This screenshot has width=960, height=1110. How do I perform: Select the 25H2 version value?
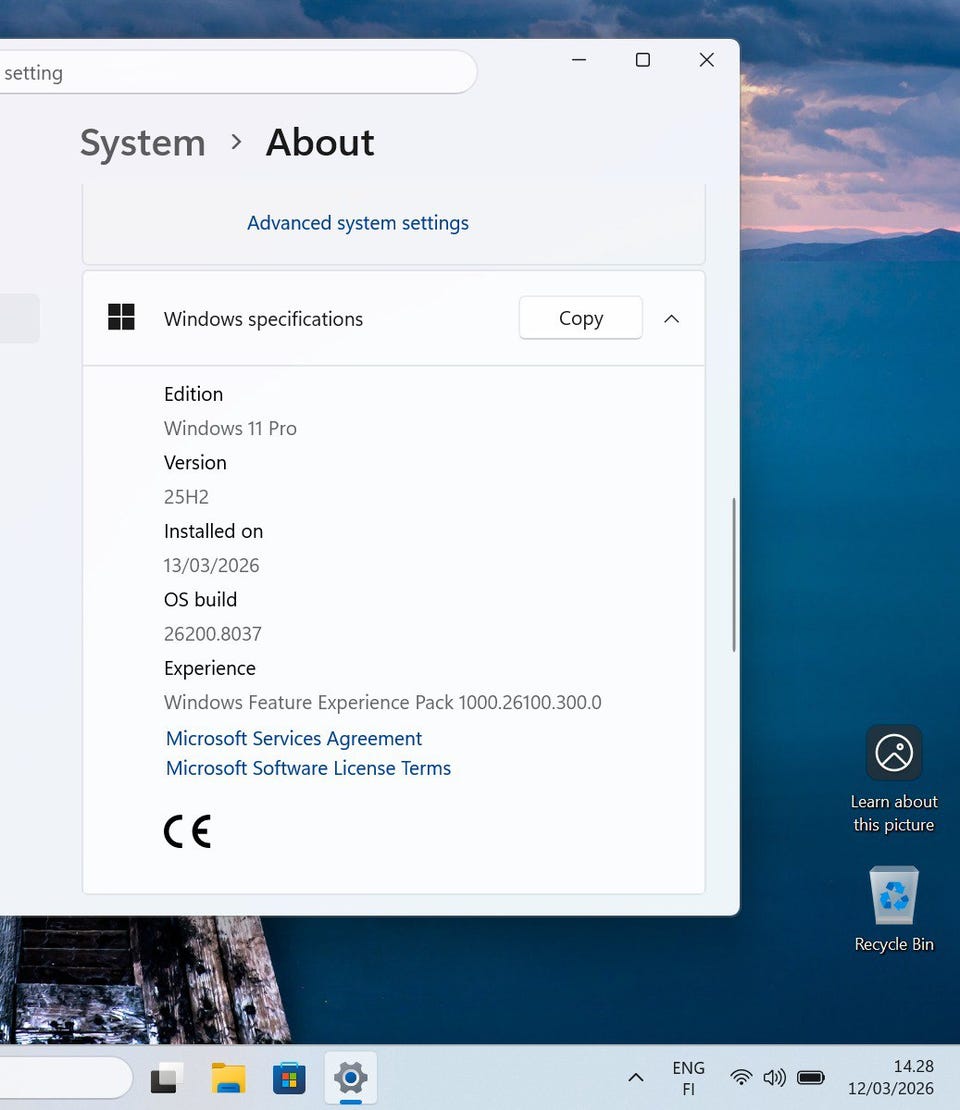(x=186, y=497)
